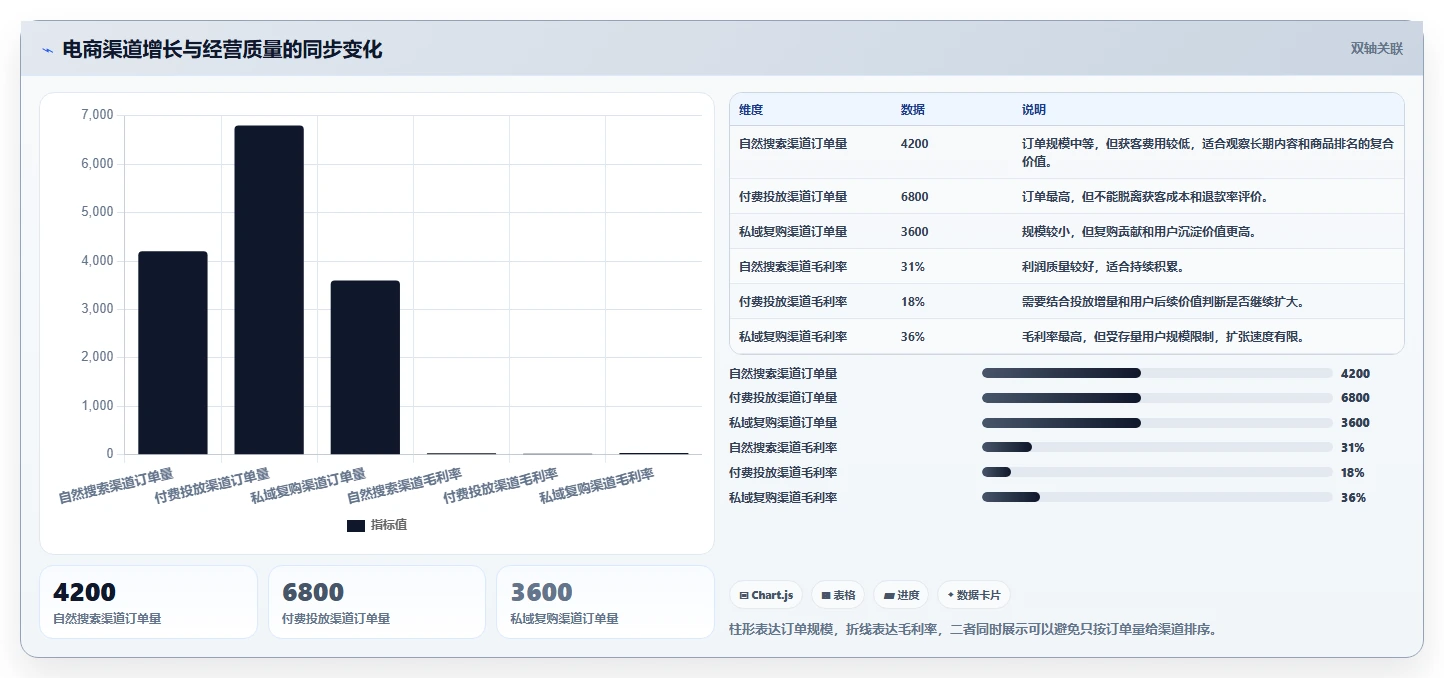The image size is (1444, 678).
Task: Click the progress bar showing 36%
Action: click(x=1157, y=497)
